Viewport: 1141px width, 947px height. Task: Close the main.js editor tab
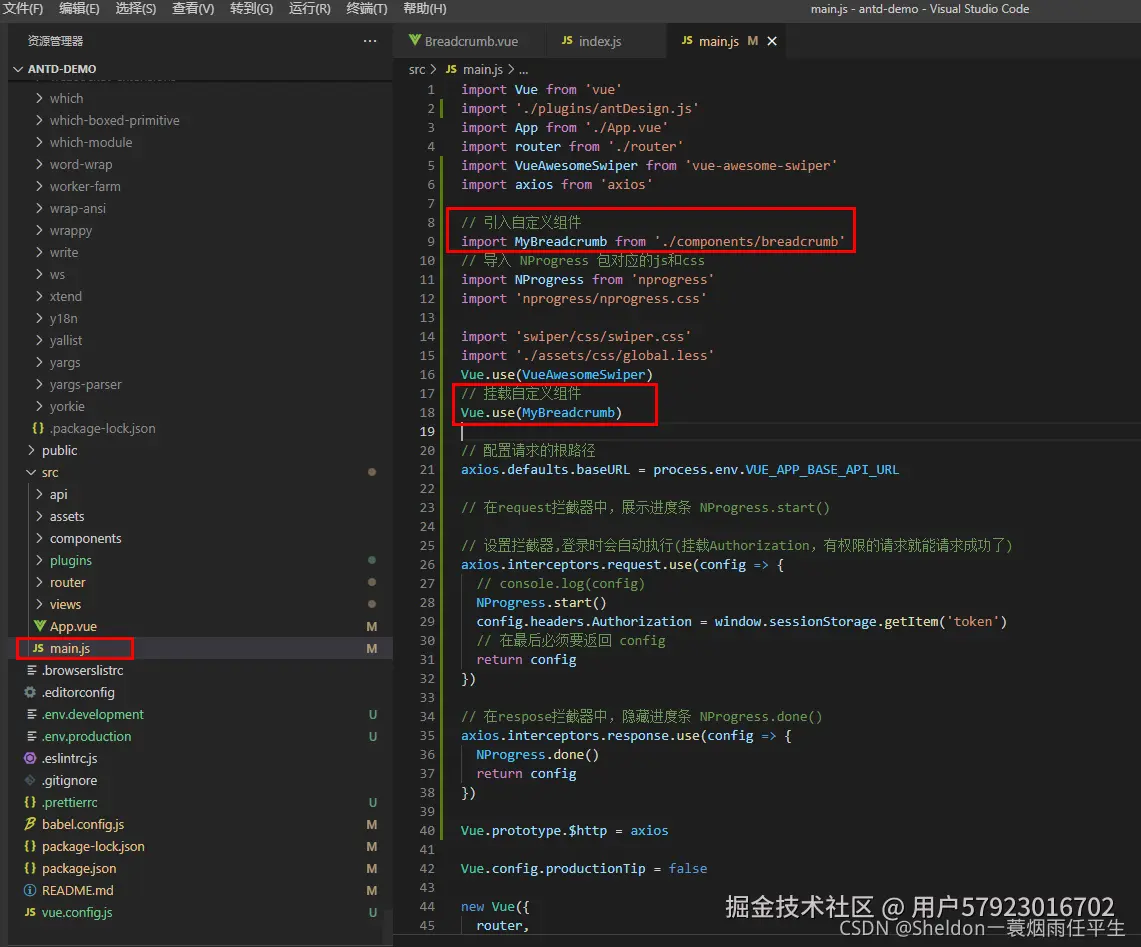click(772, 41)
